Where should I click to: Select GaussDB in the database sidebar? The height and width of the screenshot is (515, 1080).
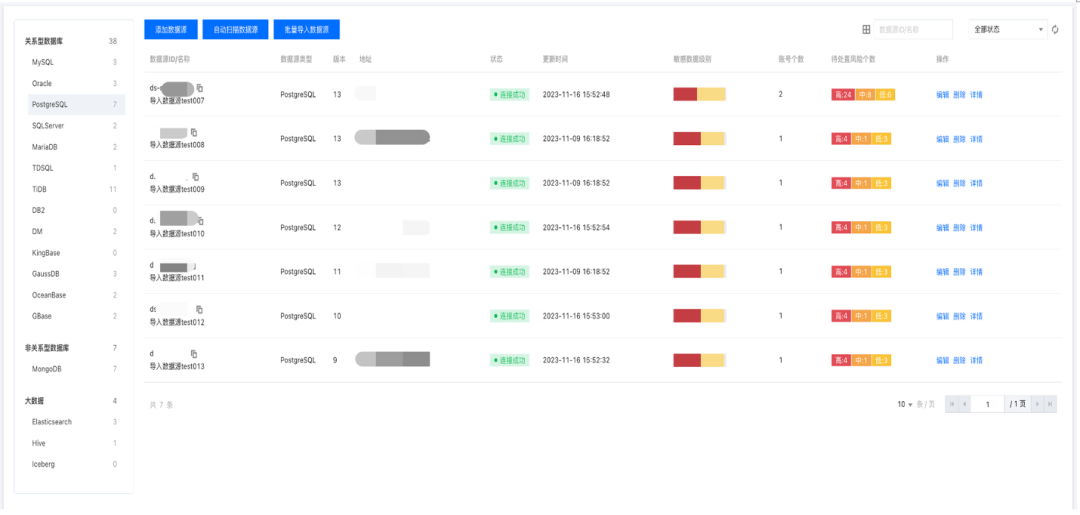[x=76, y=274]
